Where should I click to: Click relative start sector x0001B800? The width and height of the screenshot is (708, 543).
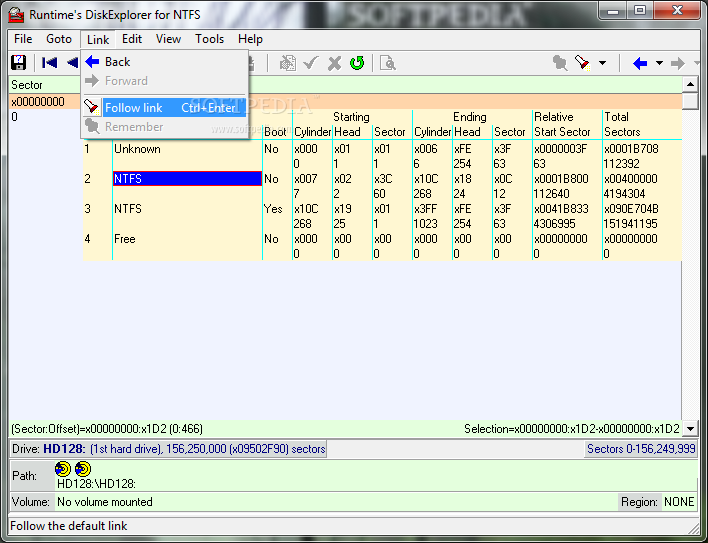[x=561, y=179]
